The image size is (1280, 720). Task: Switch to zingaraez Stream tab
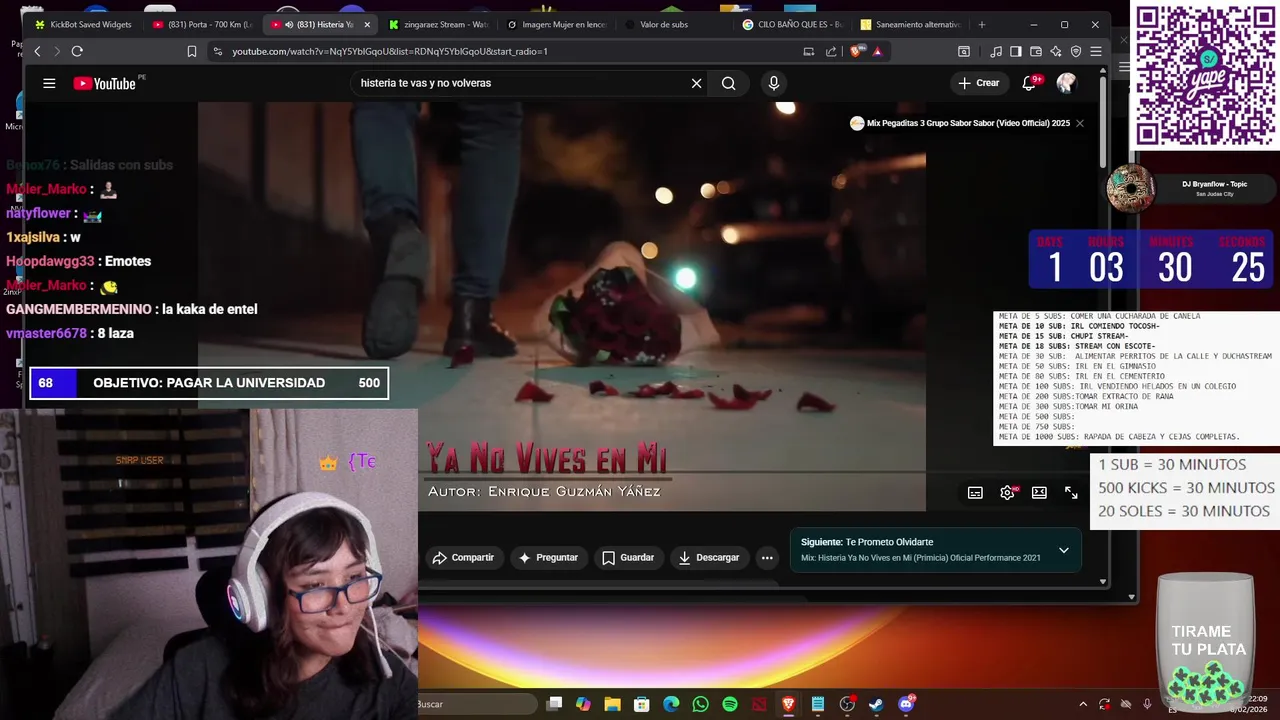[x=438, y=24]
